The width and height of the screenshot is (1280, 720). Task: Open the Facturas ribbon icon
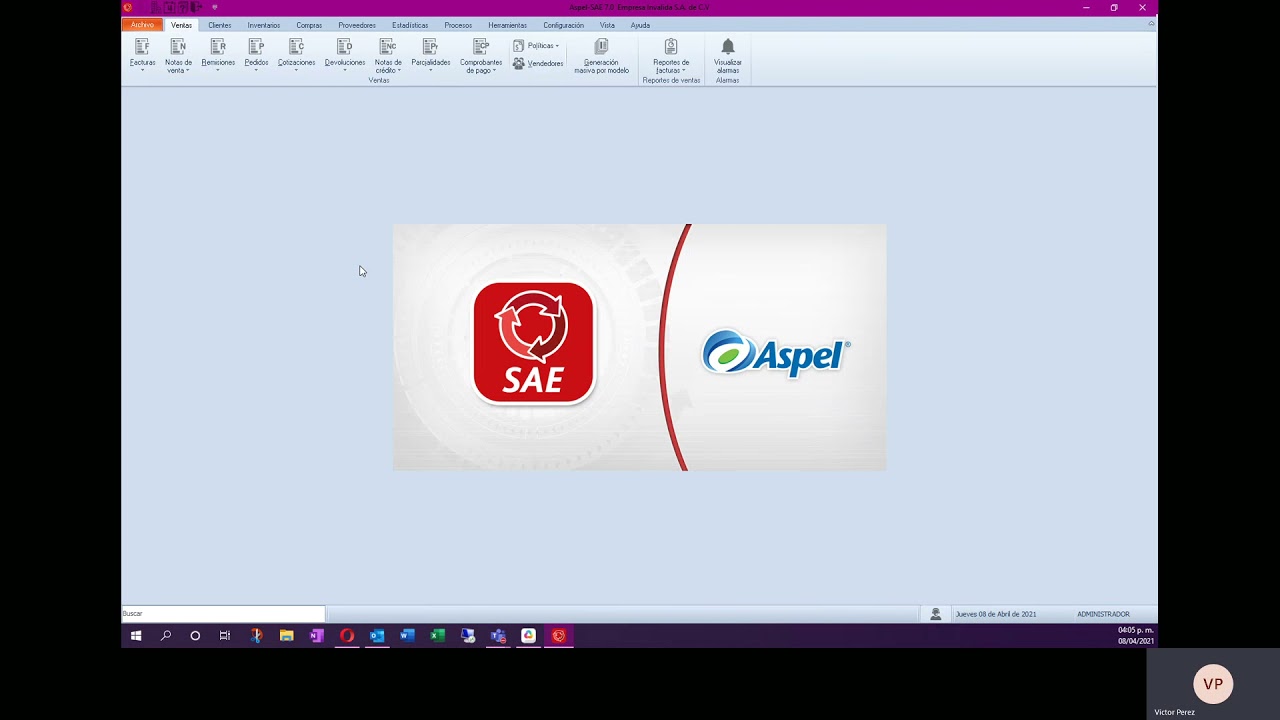pyautogui.click(x=142, y=46)
